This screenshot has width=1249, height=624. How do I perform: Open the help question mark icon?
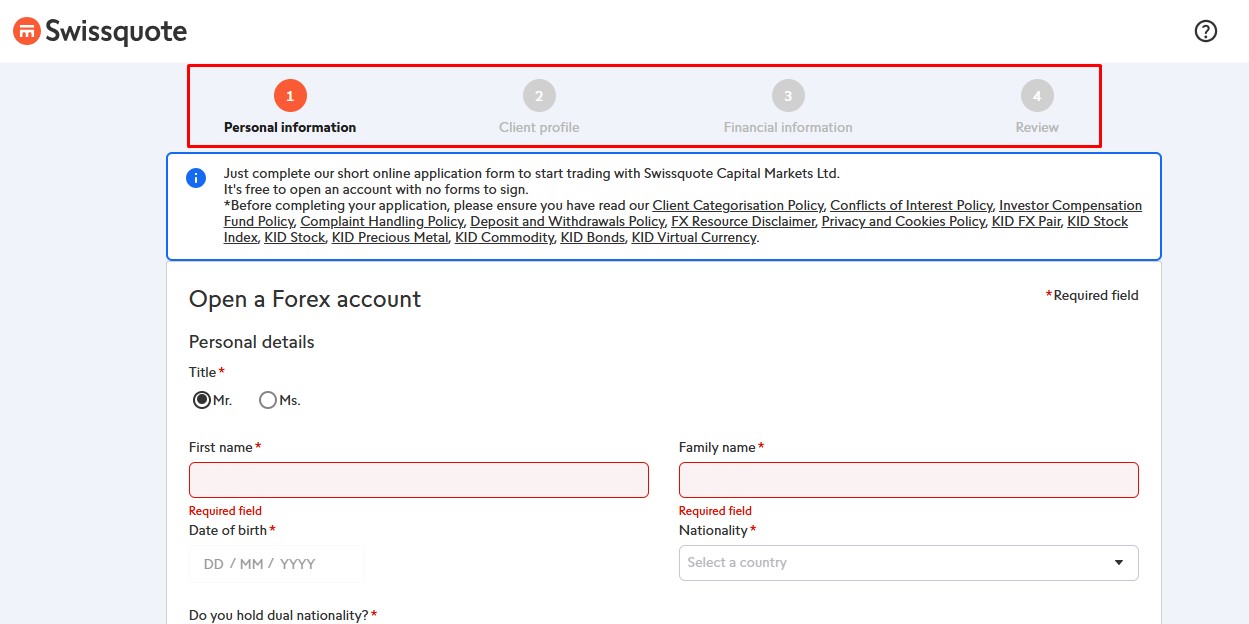(x=1206, y=31)
